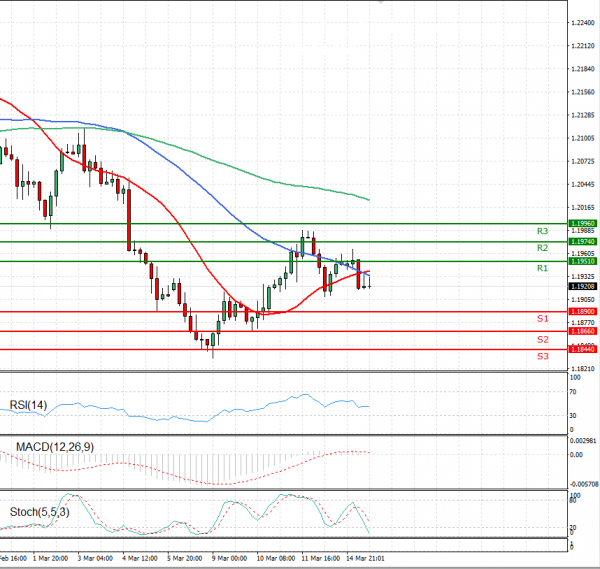This screenshot has width=600, height=569.
Task: Click the 1.22400 price axis label
Action: point(583,23)
